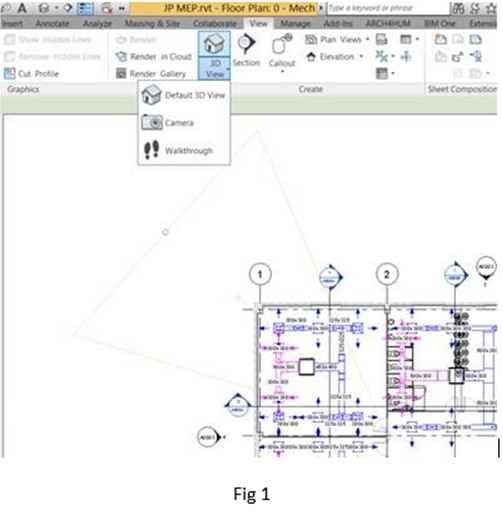Viewport: 503px width, 514px height.
Task: Switch to the Analyze ribbon tab
Action: click(97, 23)
